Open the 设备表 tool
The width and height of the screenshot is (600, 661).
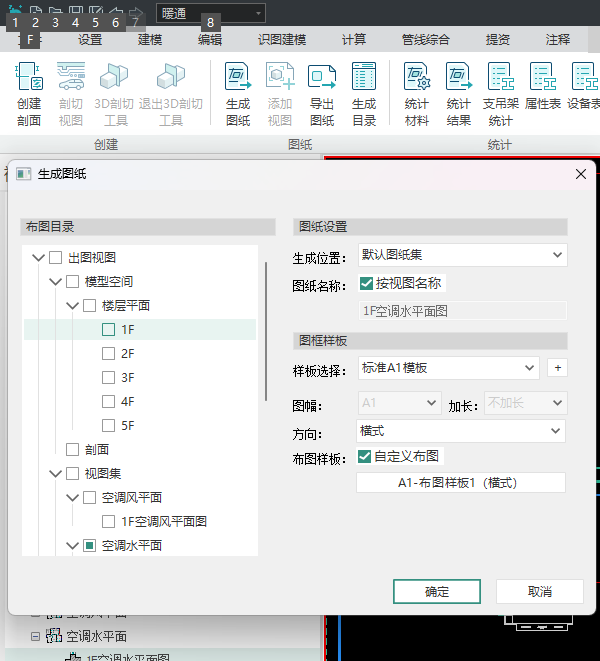[585, 76]
